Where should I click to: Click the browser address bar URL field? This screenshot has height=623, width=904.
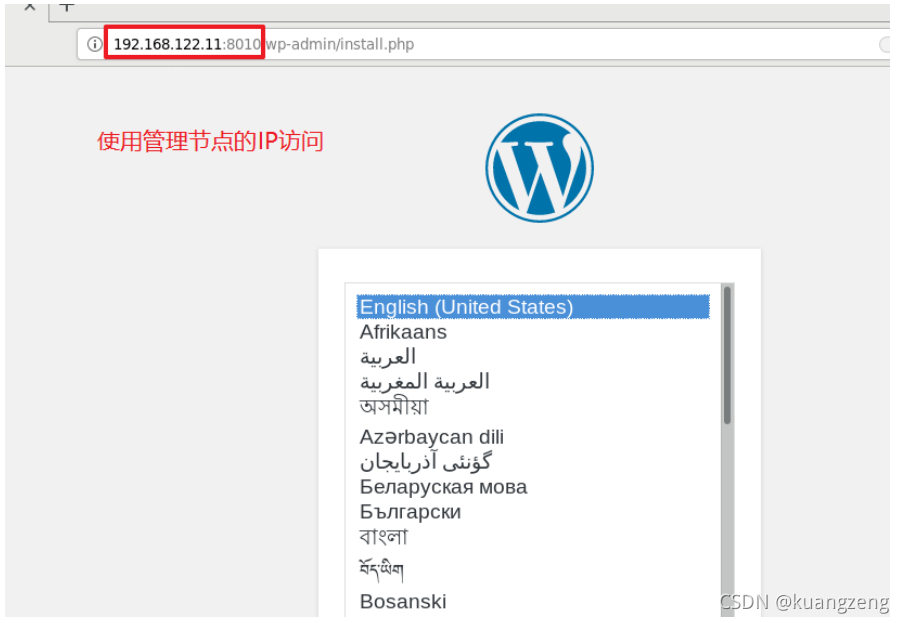pos(483,44)
